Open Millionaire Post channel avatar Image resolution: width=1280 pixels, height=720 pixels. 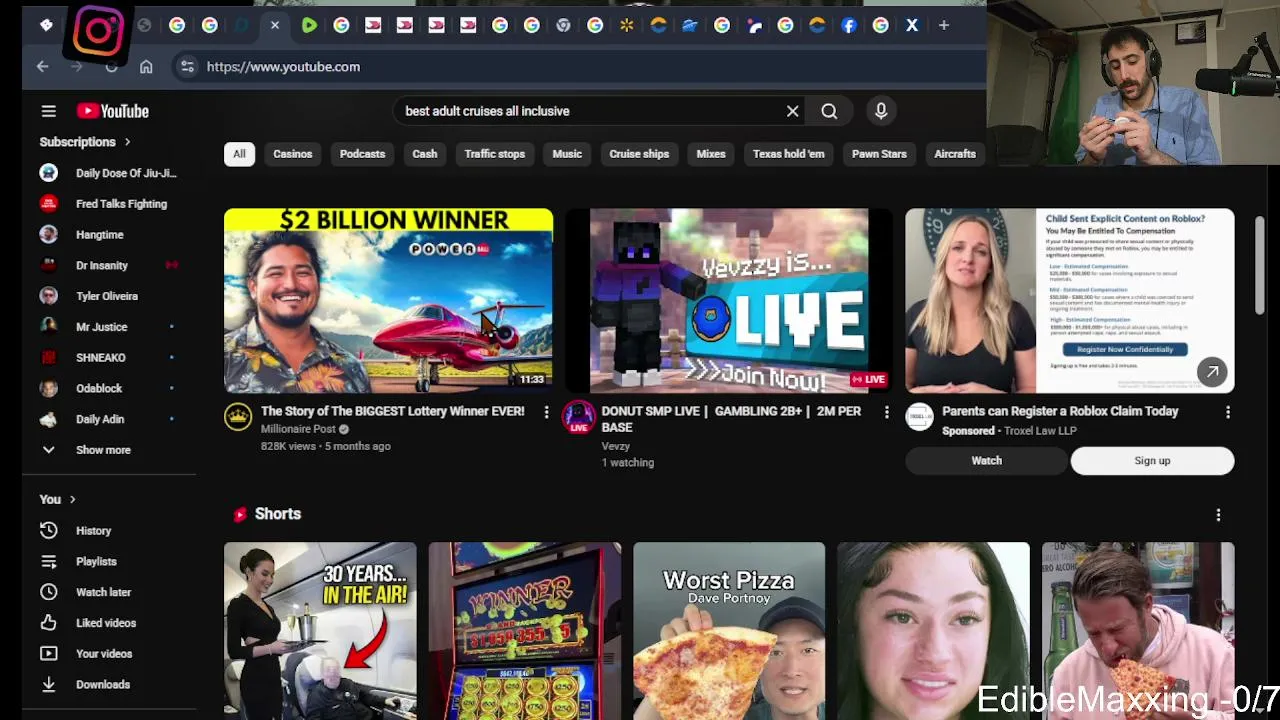click(x=238, y=417)
